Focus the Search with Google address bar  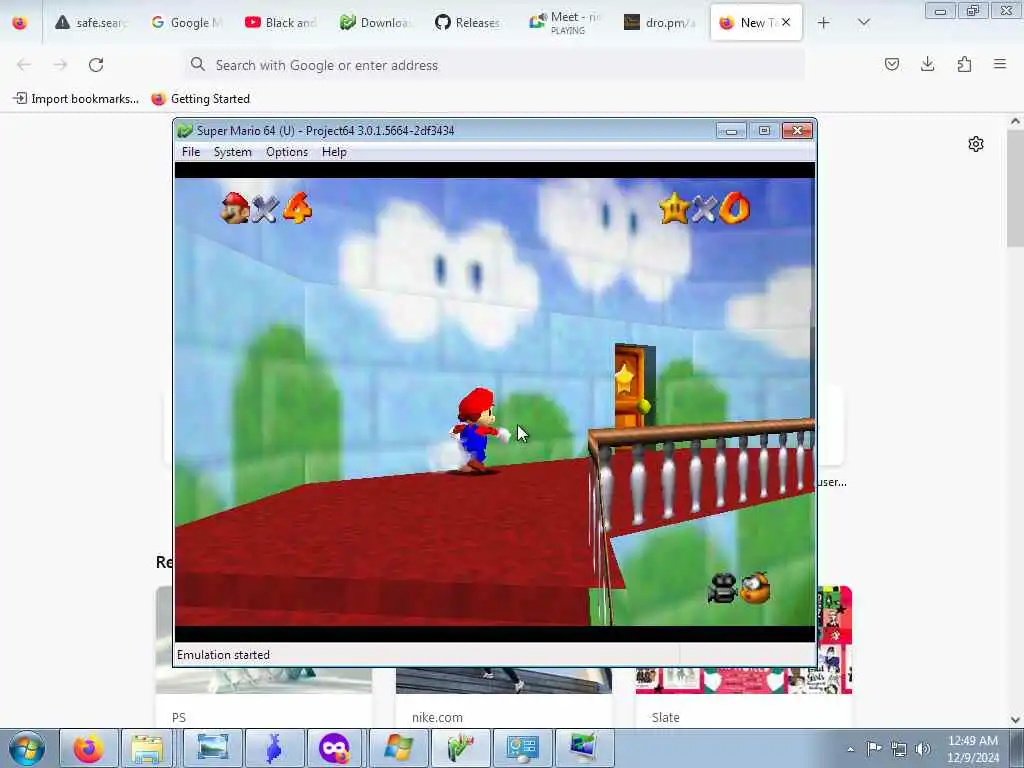point(494,65)
